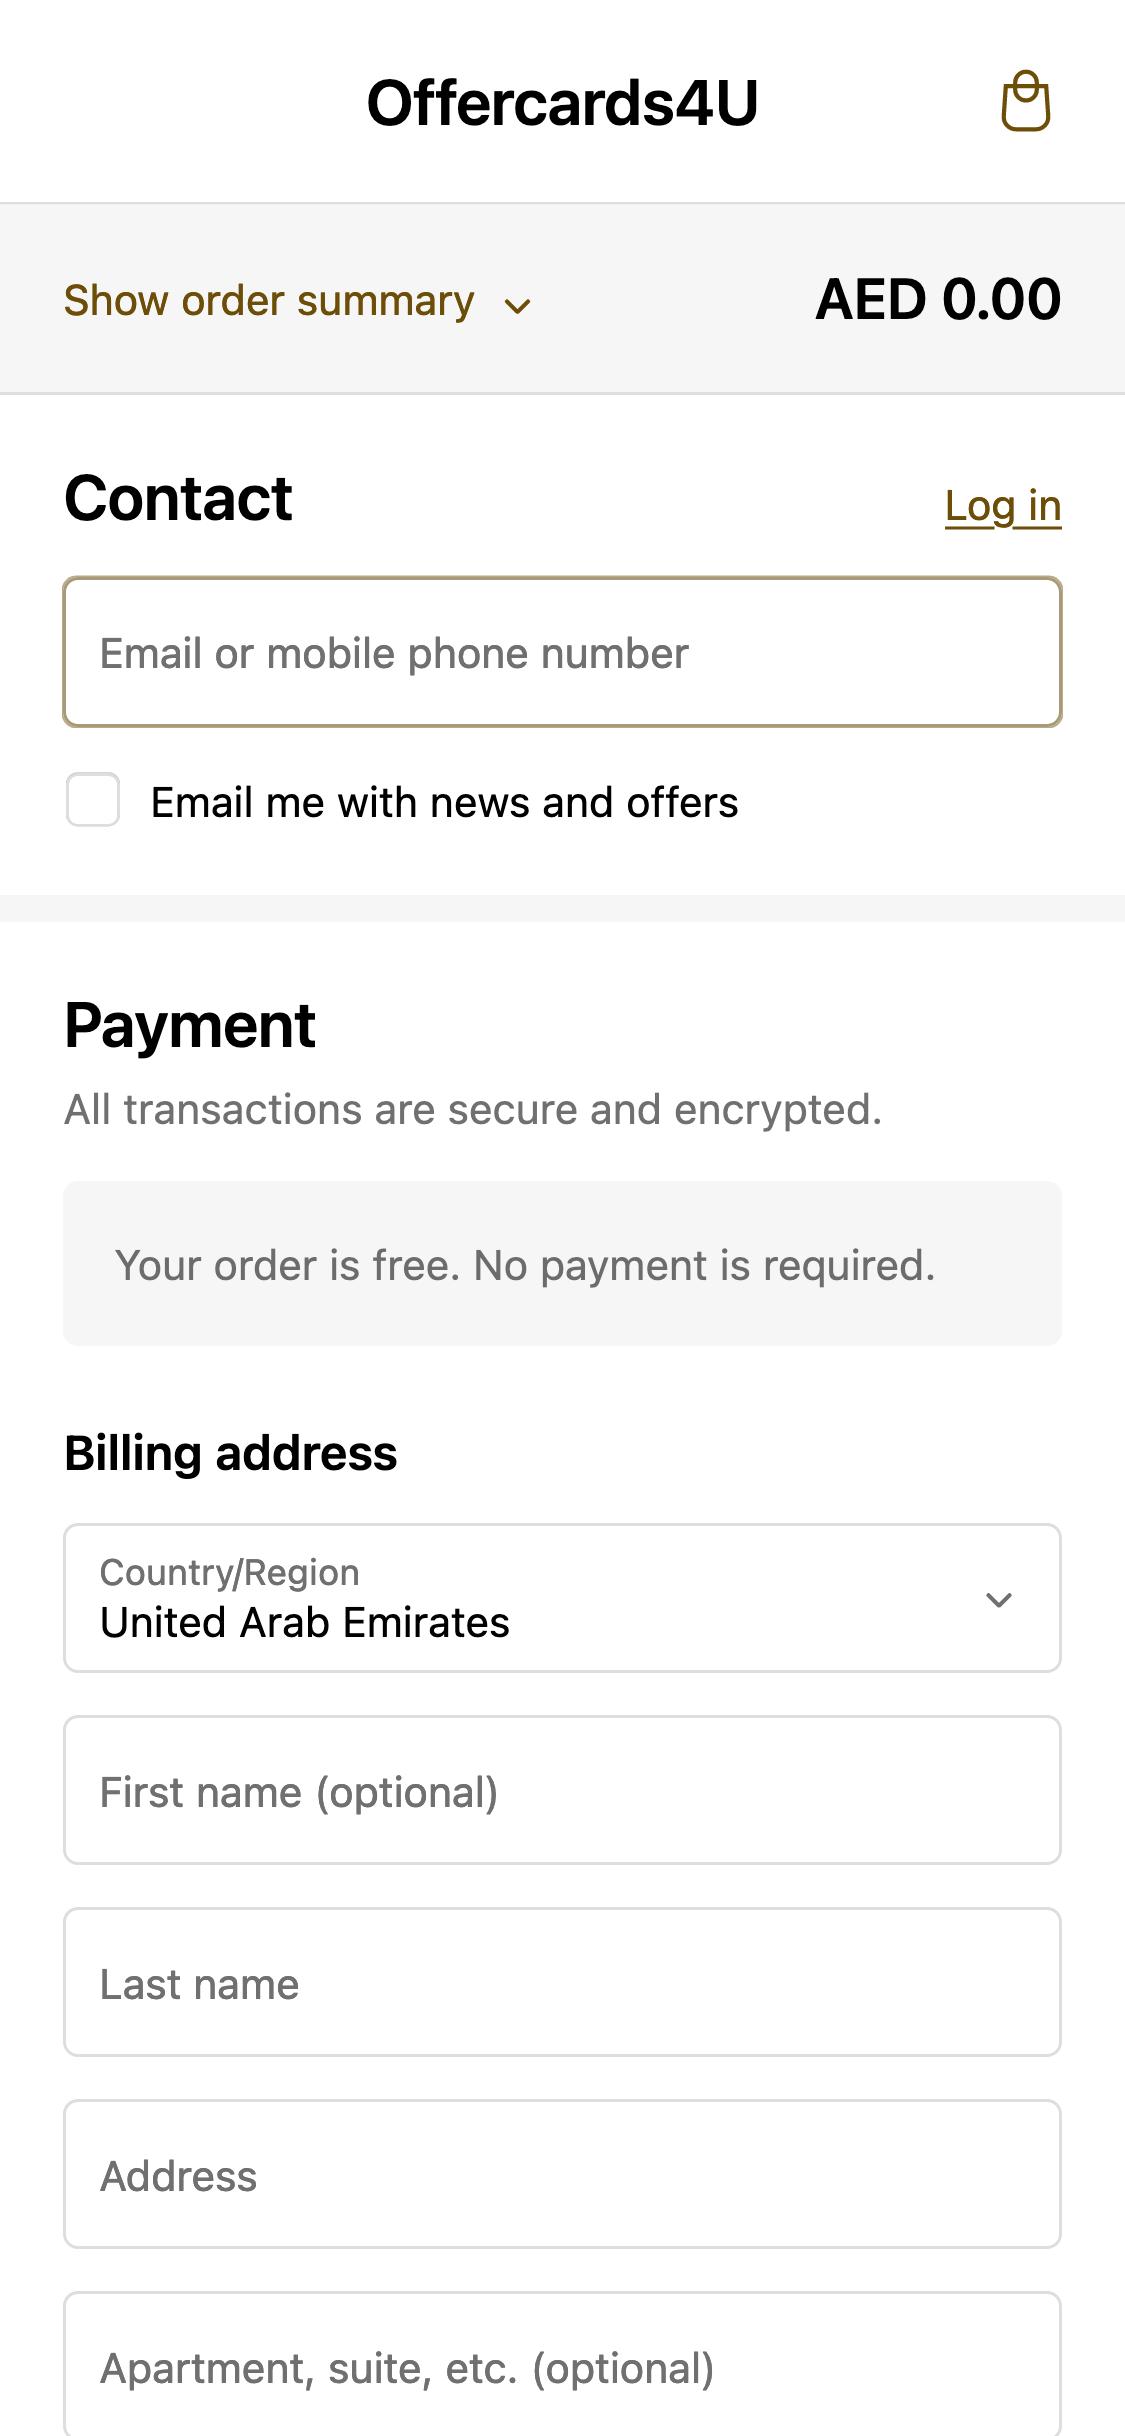Image resolution: width=1125 pixels, height=2436 pixels.
Task: Click into the Last name field
Action: coord(562,1982)
